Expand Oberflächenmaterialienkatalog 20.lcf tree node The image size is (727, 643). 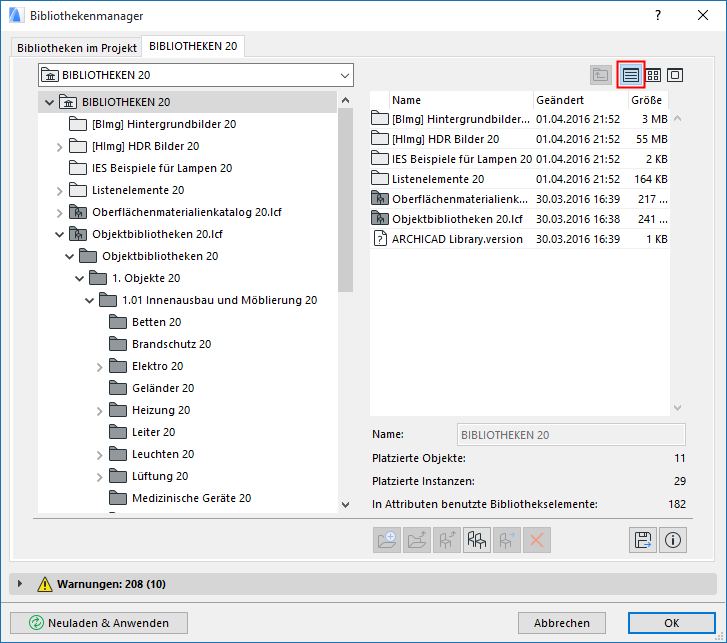tap(59, 213)
